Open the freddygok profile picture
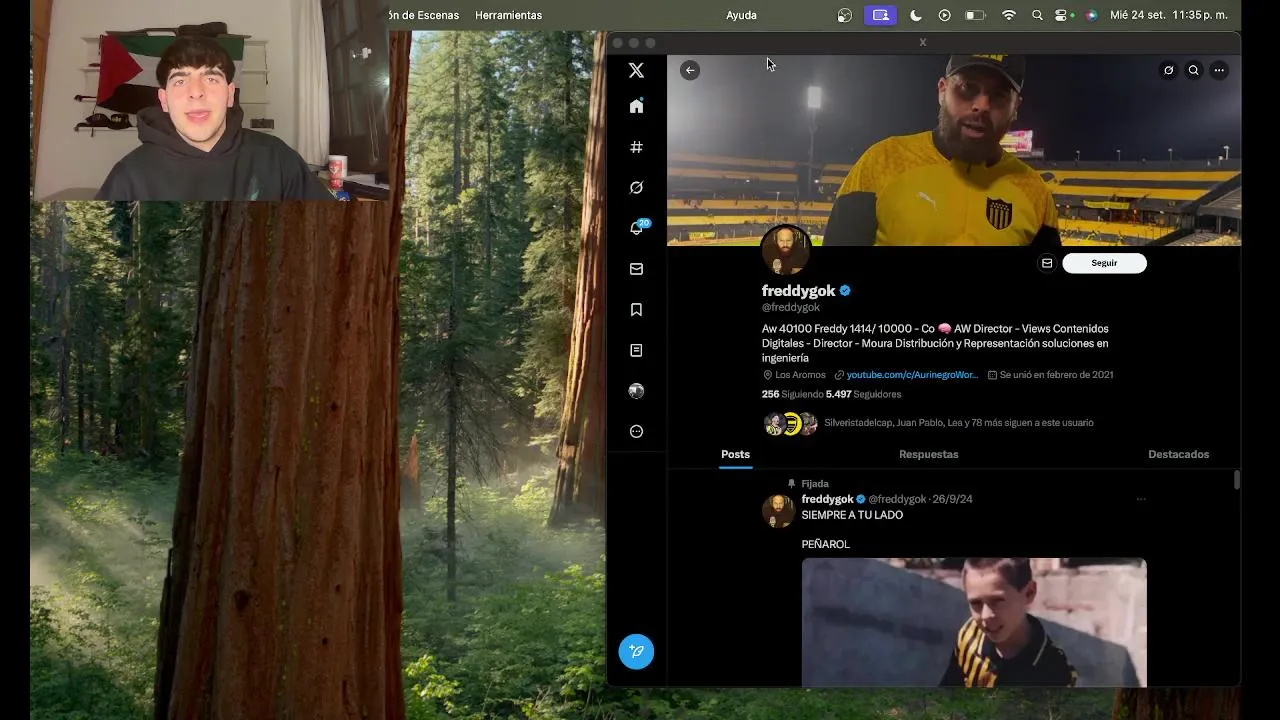Viewport: 1280px width, 720px height. pos(785,249)
